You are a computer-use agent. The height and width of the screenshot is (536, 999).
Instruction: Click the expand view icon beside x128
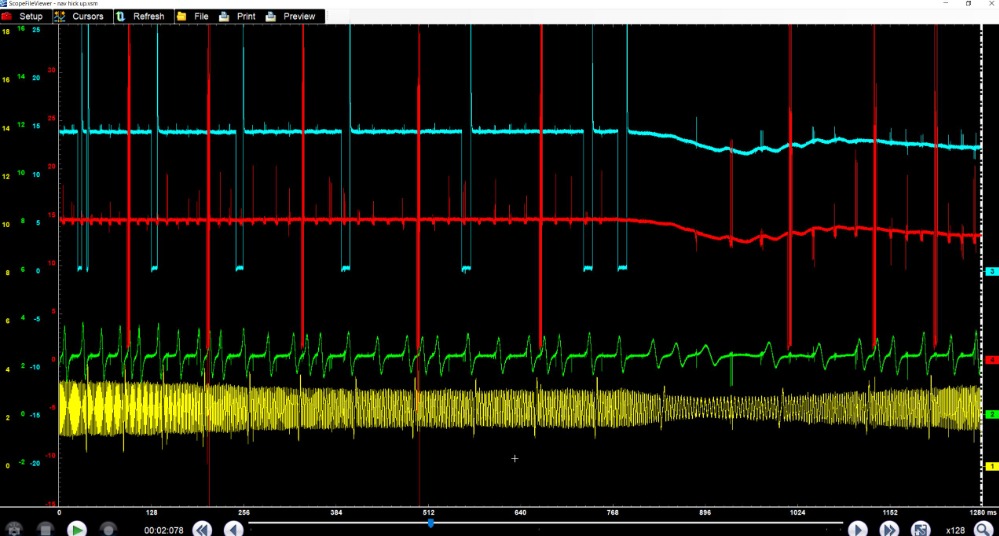pos(920,529)
